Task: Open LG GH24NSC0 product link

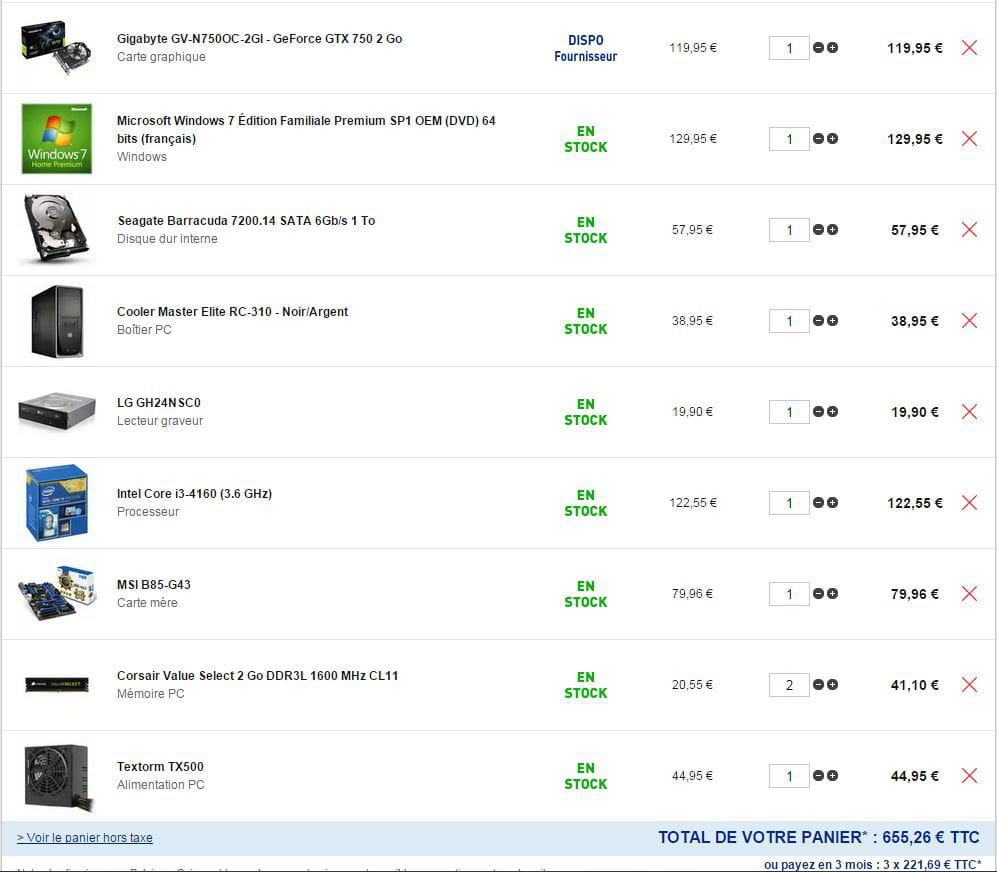Action: tap(158, 403)
